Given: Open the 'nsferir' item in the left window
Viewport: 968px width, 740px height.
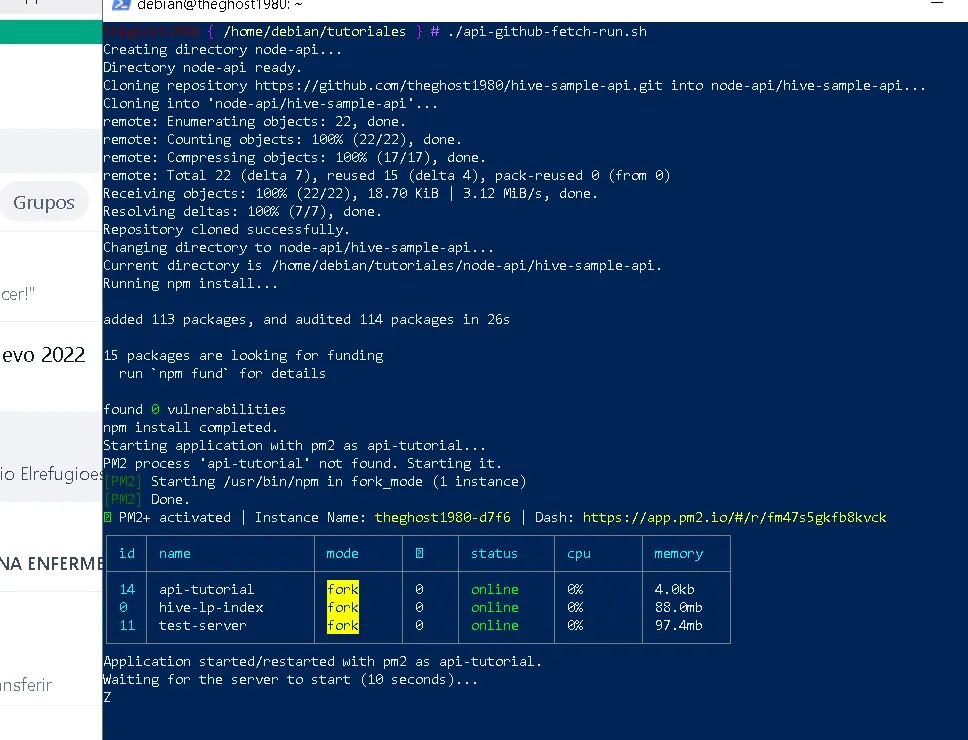Looking at the screenshot, I should [x=26, y=684].
